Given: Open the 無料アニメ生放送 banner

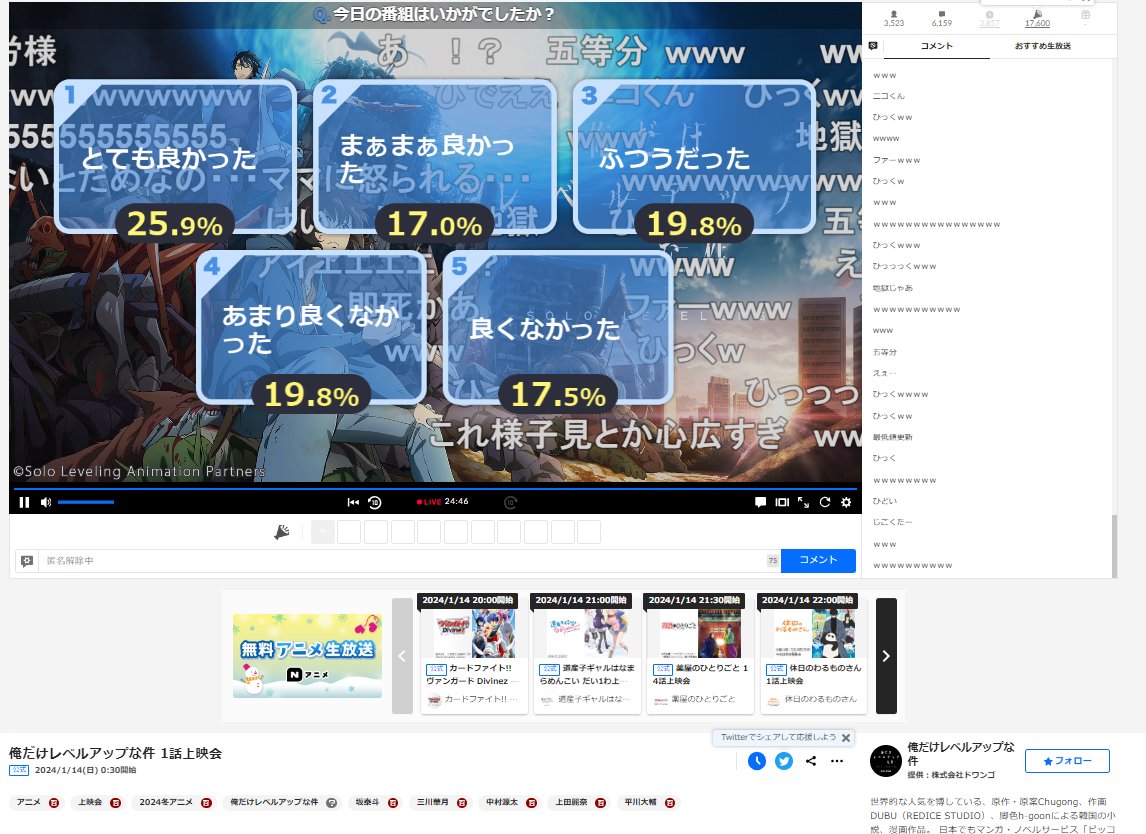Looking at the screenshot, I should click(307, 656).
